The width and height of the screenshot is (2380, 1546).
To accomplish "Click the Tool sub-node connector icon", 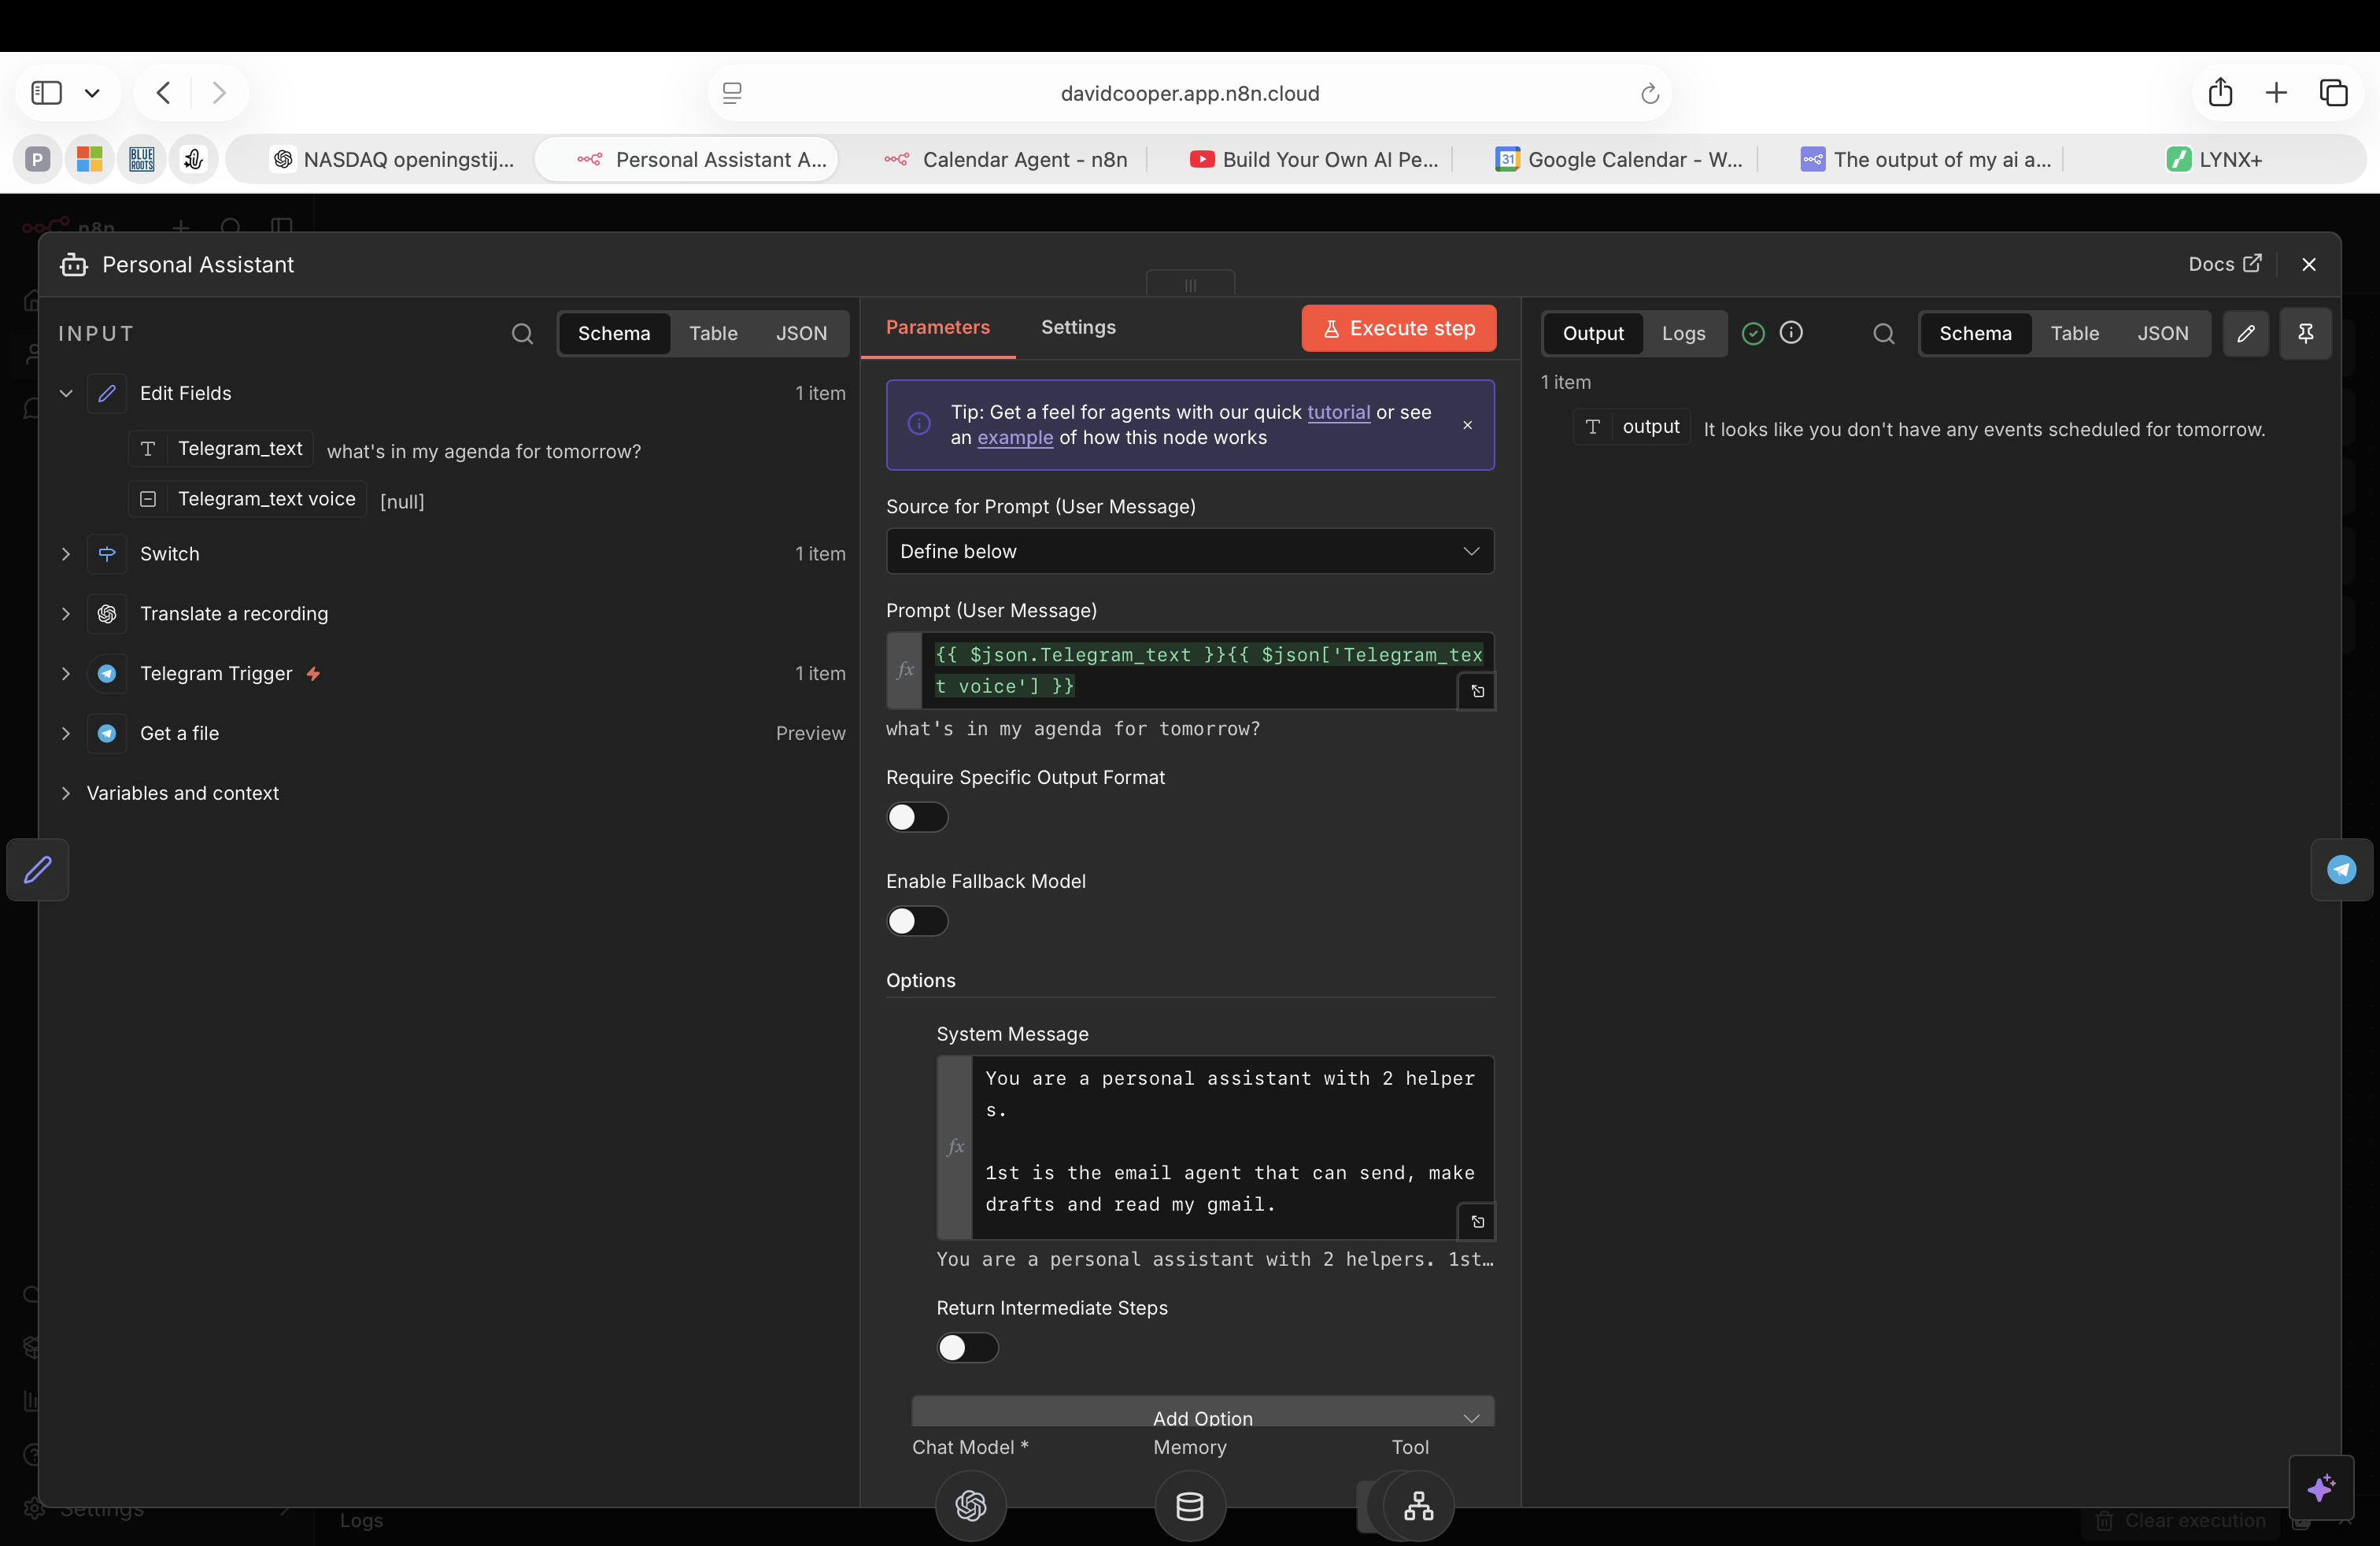I will pos(1418,1505).
